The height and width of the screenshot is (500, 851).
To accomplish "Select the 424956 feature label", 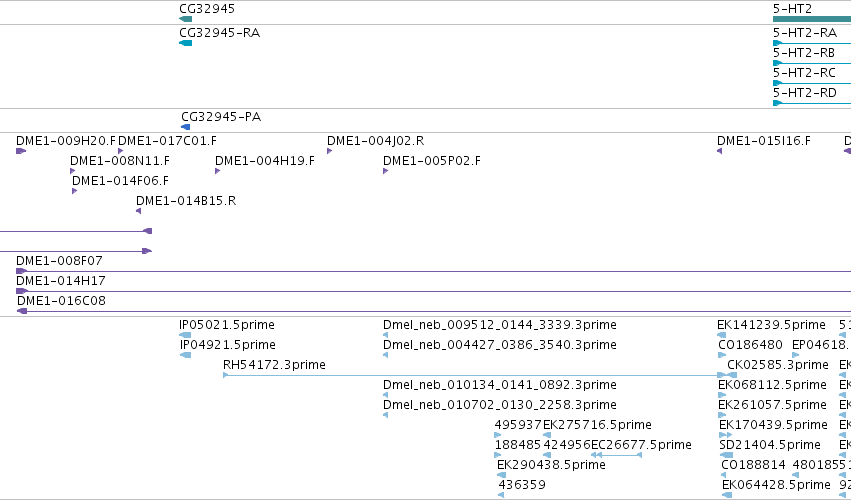I will pyautogui.click(x=567, y=445).
